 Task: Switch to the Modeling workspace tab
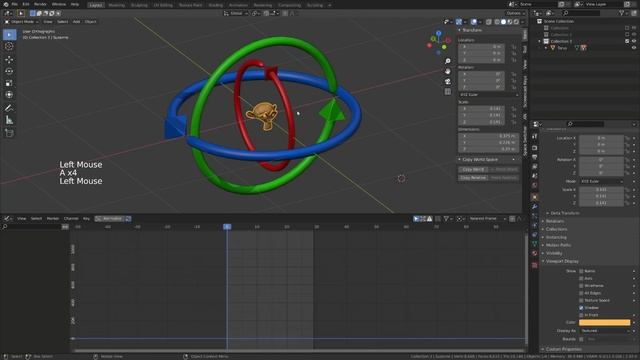pyautogui.click(x=117, y=5)
